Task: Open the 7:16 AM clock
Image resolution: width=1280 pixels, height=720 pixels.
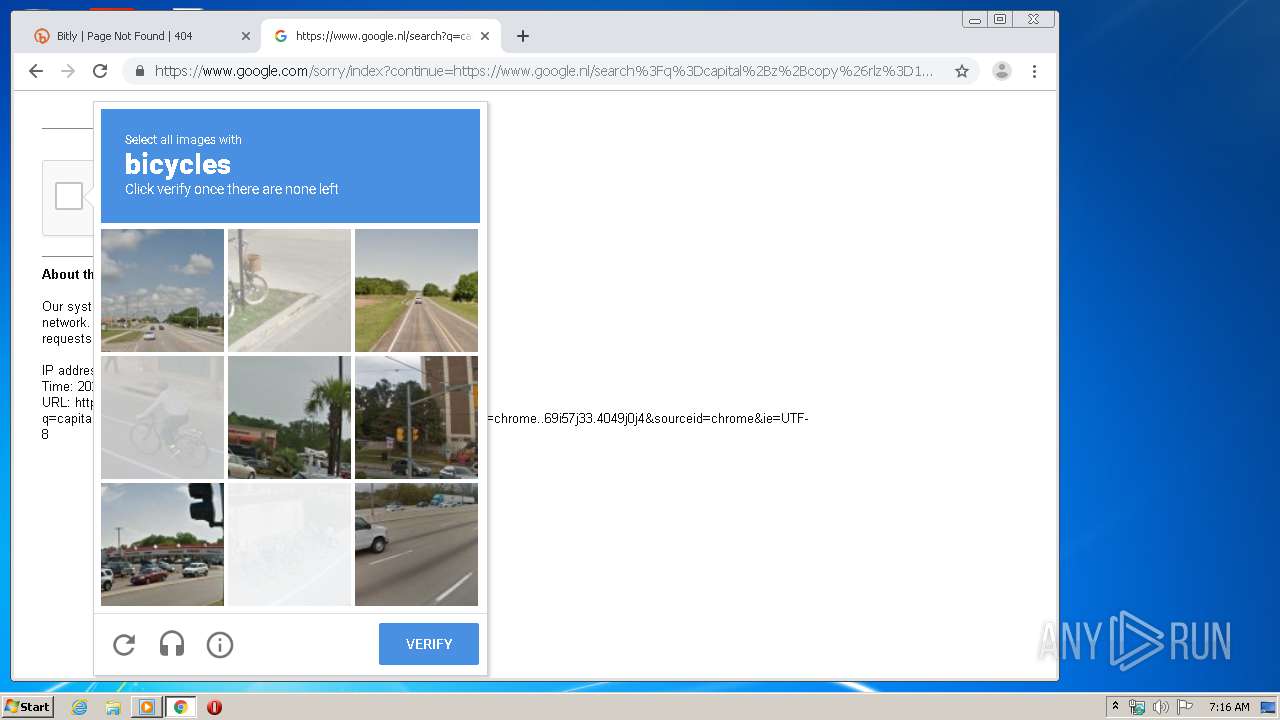Action: [x=1229, y=707]
